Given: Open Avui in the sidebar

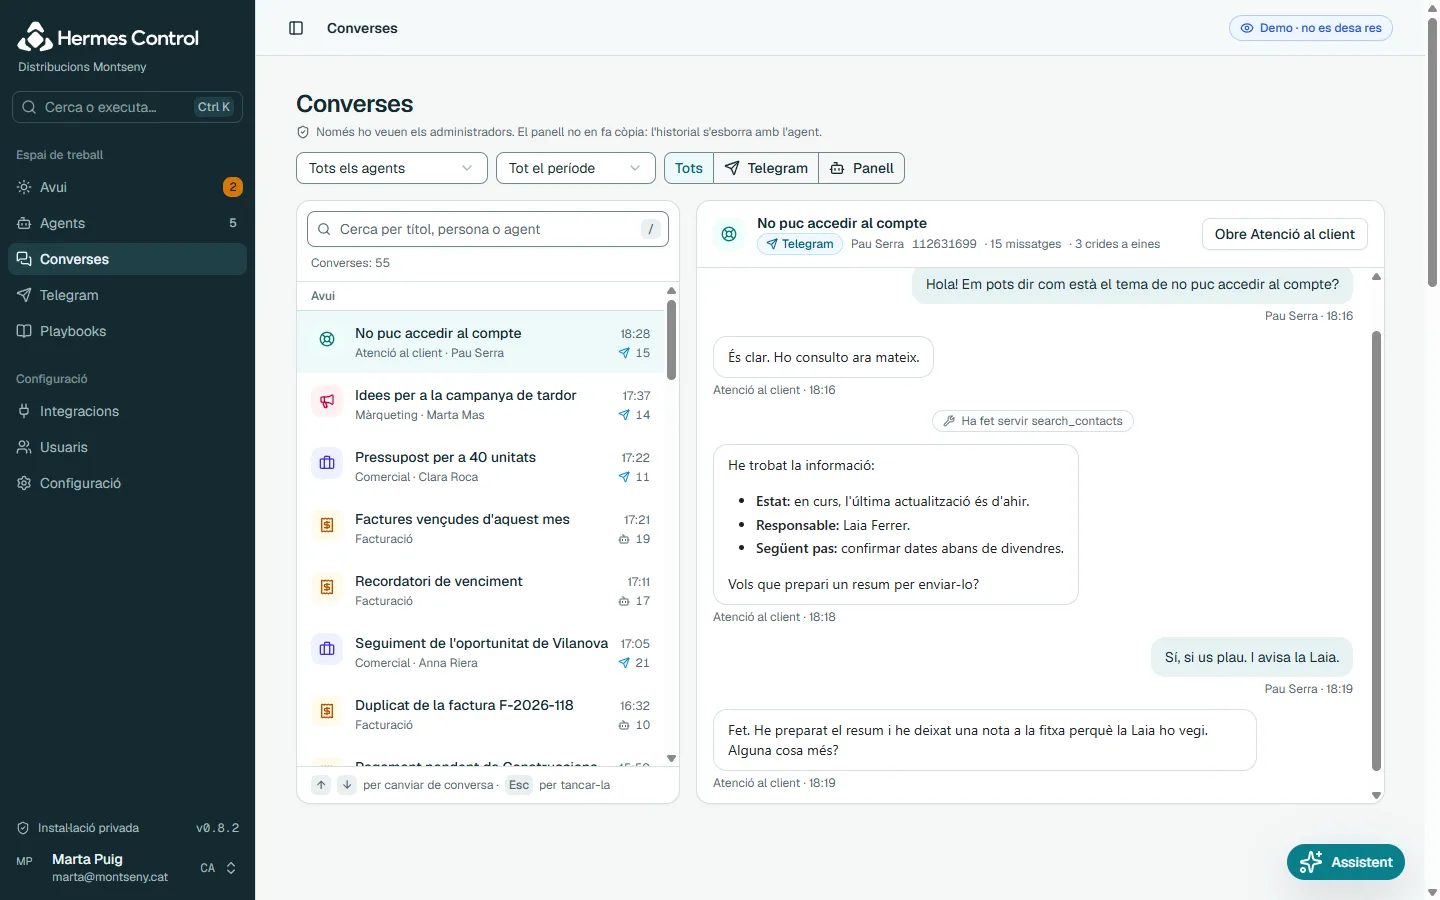Looking at the screenshot, I should 127,187.
